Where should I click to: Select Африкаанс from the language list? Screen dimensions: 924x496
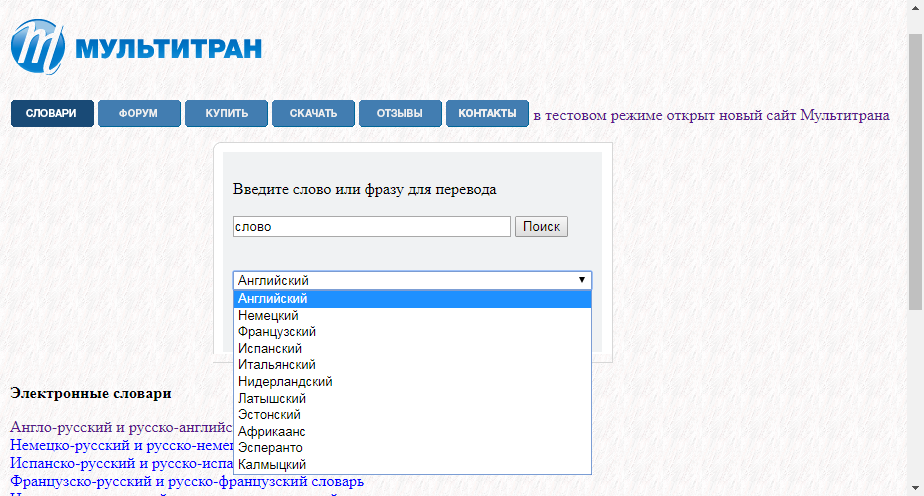[412, 432]
